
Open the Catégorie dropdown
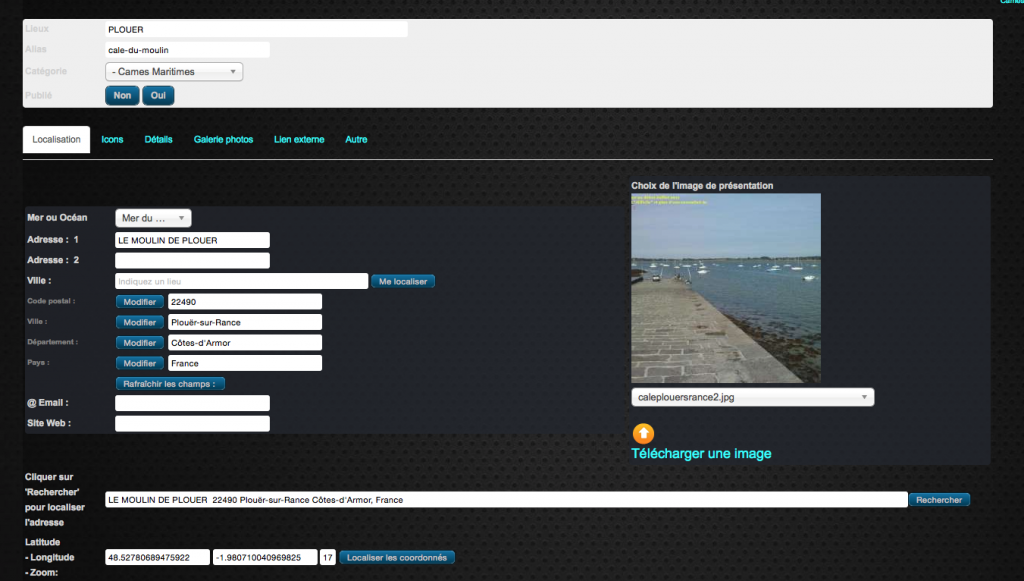(174, 72)
